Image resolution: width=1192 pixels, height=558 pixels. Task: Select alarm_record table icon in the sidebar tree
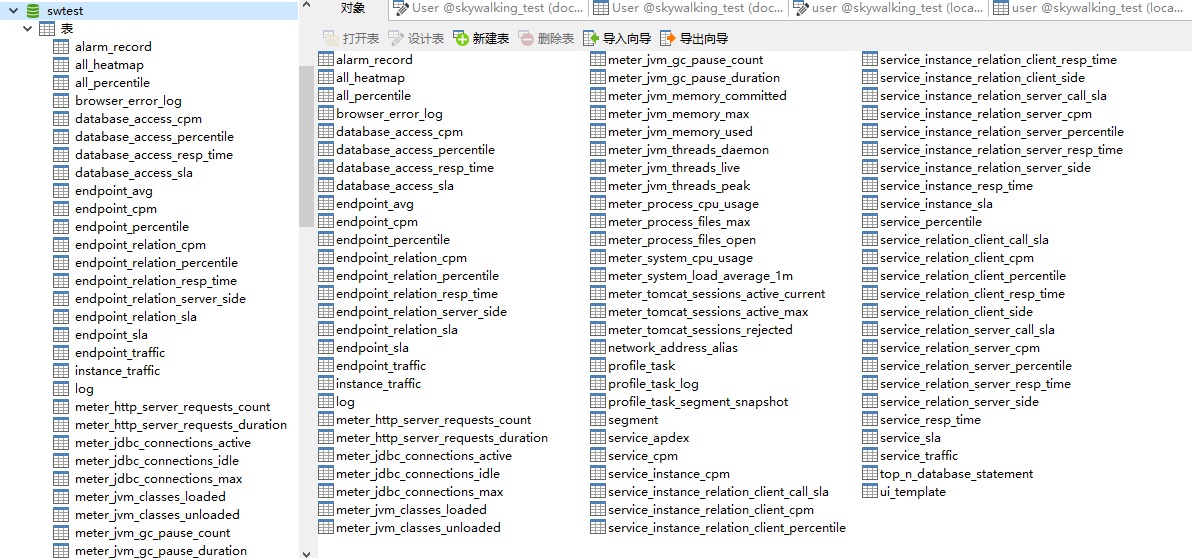[x=62, y=47]
